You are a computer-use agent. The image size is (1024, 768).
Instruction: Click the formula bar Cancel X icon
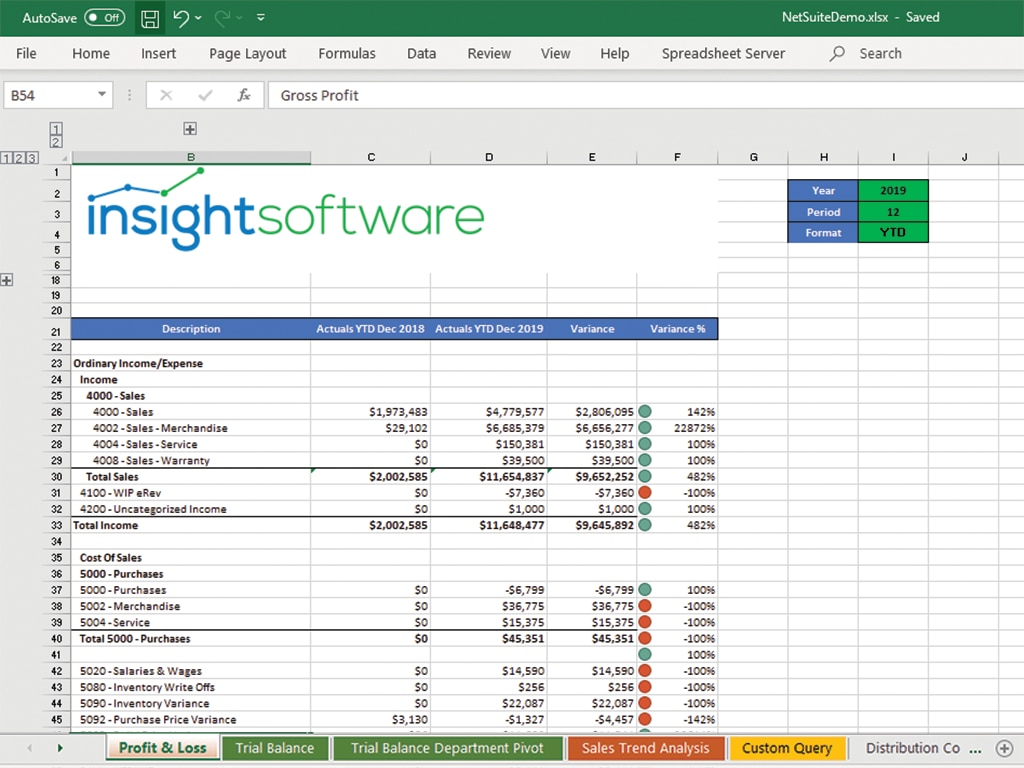pos(166,95)
